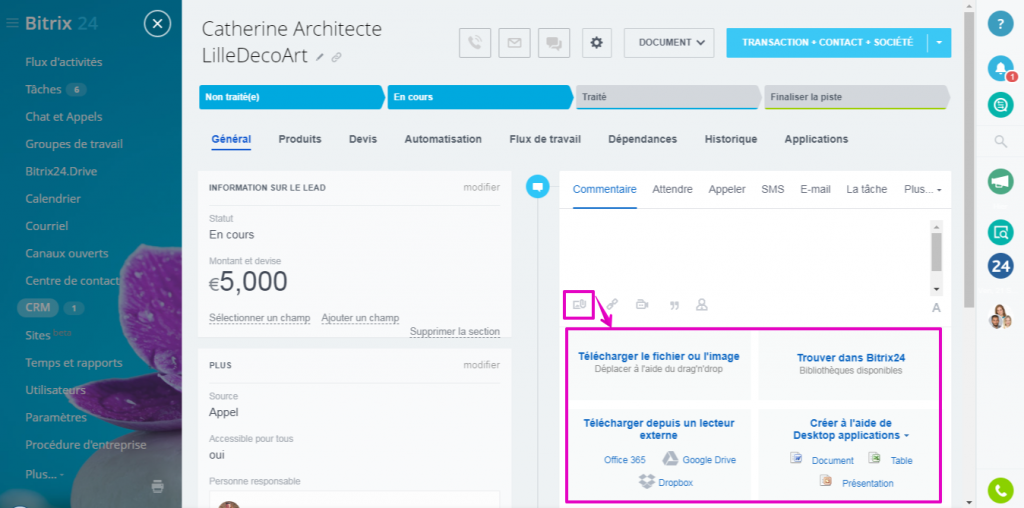Click modifier in the Plus section
The image size is (1024, 508).
481,365
